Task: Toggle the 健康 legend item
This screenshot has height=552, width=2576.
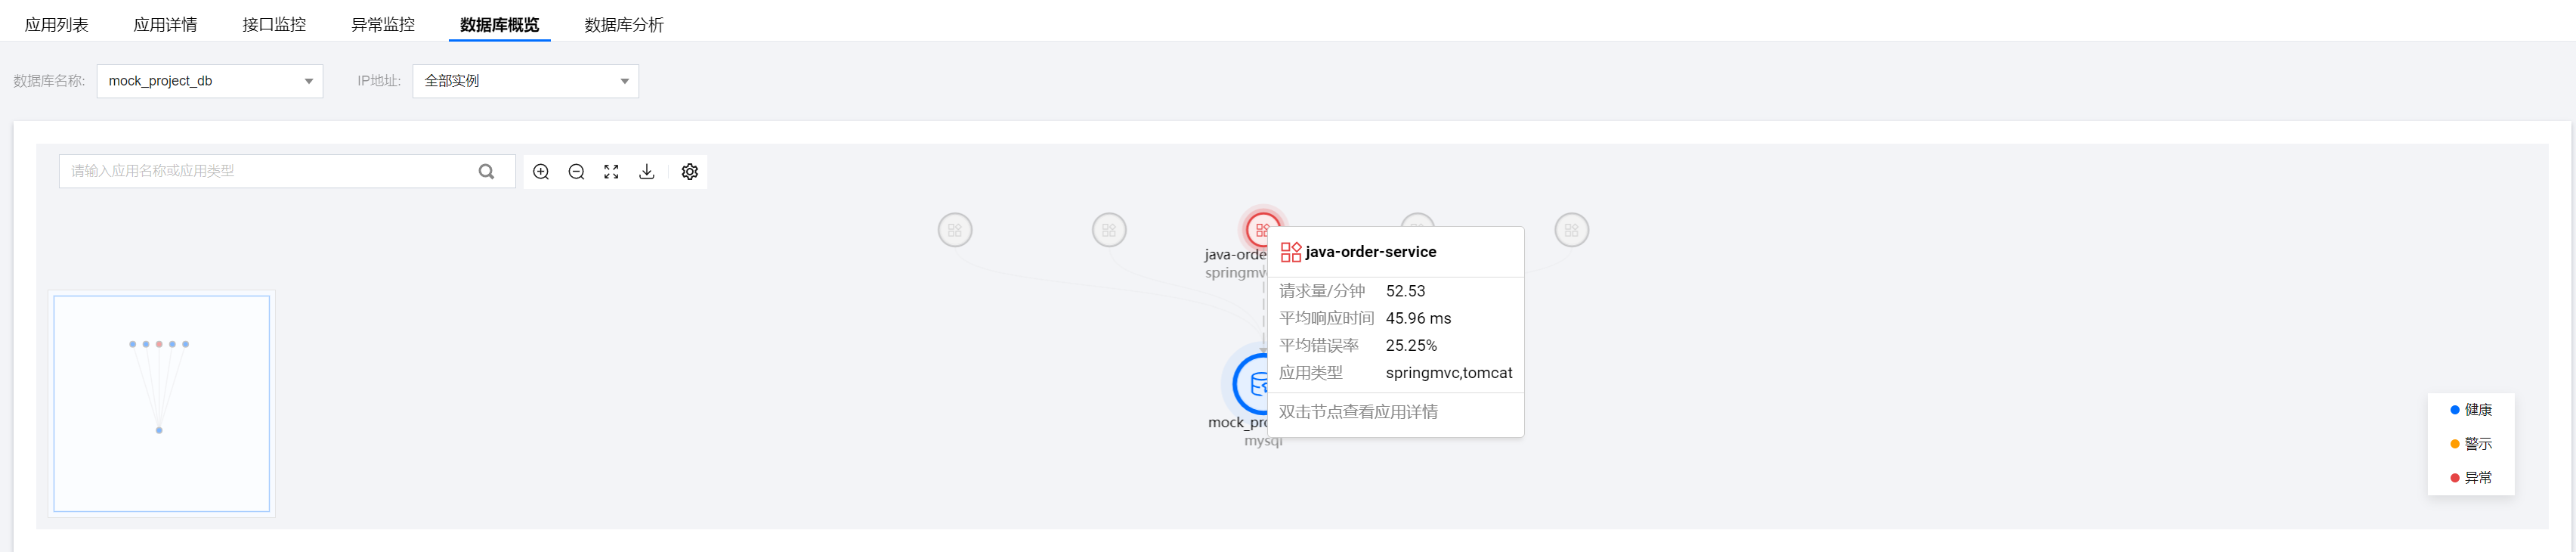Action: point(2470,410)
